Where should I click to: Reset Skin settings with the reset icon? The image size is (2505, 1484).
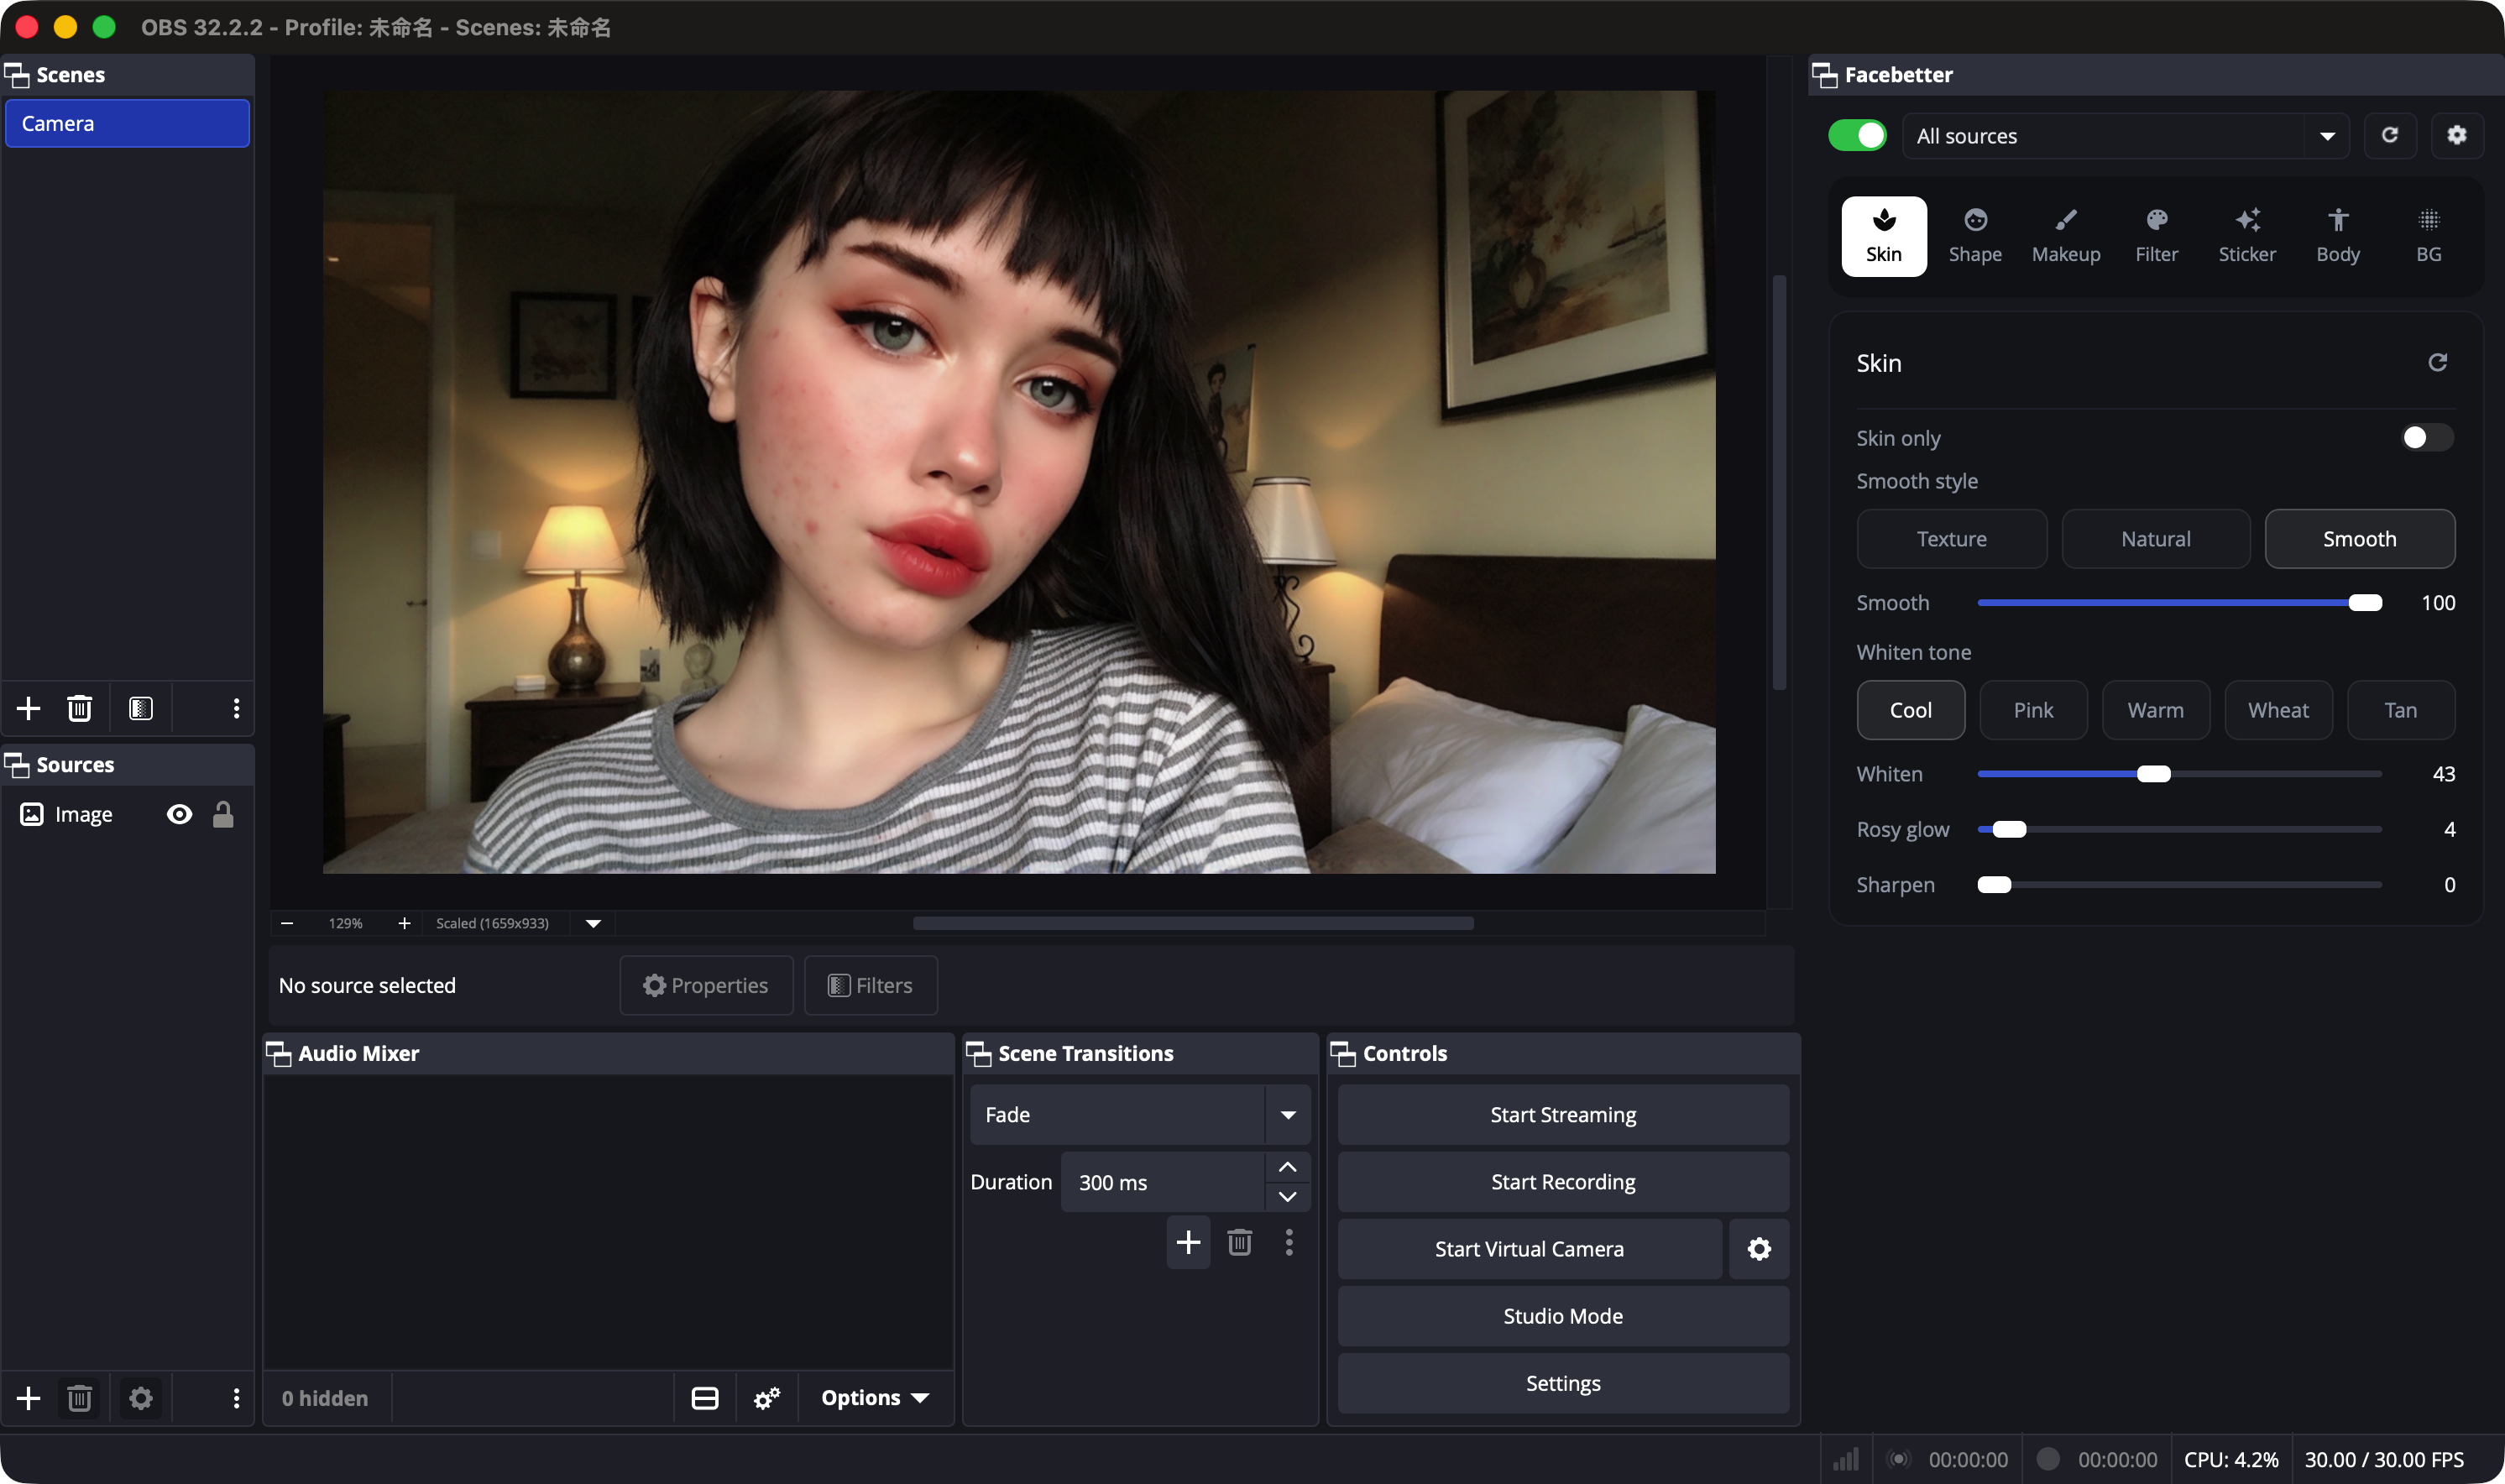[x=2437, y=362]
